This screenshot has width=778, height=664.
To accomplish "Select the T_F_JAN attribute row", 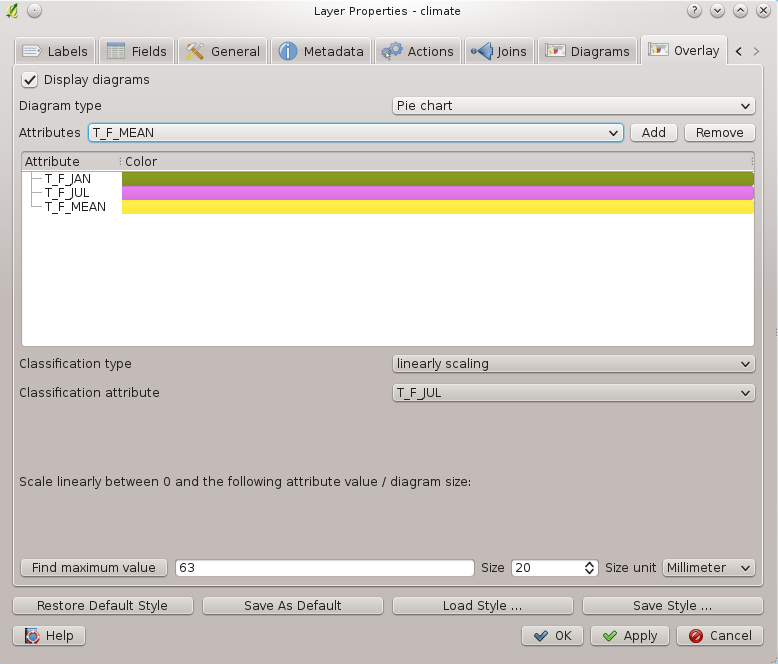I will pos(68,179).
